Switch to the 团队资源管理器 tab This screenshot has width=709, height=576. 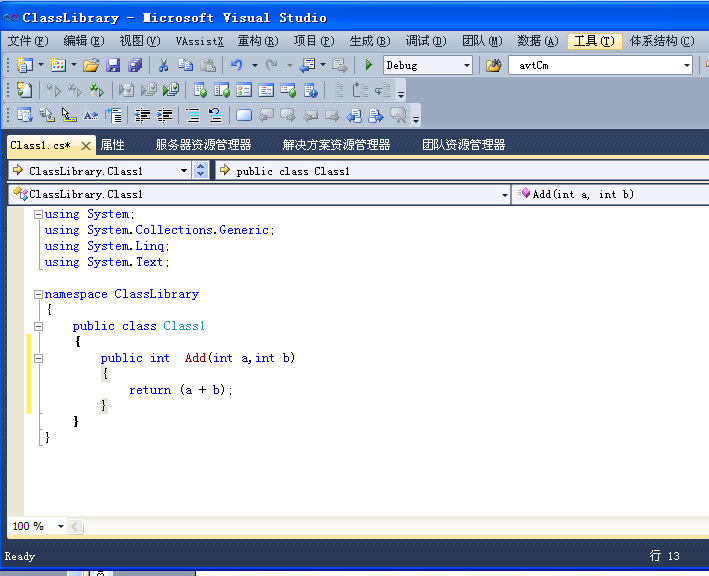click(463, 145)
